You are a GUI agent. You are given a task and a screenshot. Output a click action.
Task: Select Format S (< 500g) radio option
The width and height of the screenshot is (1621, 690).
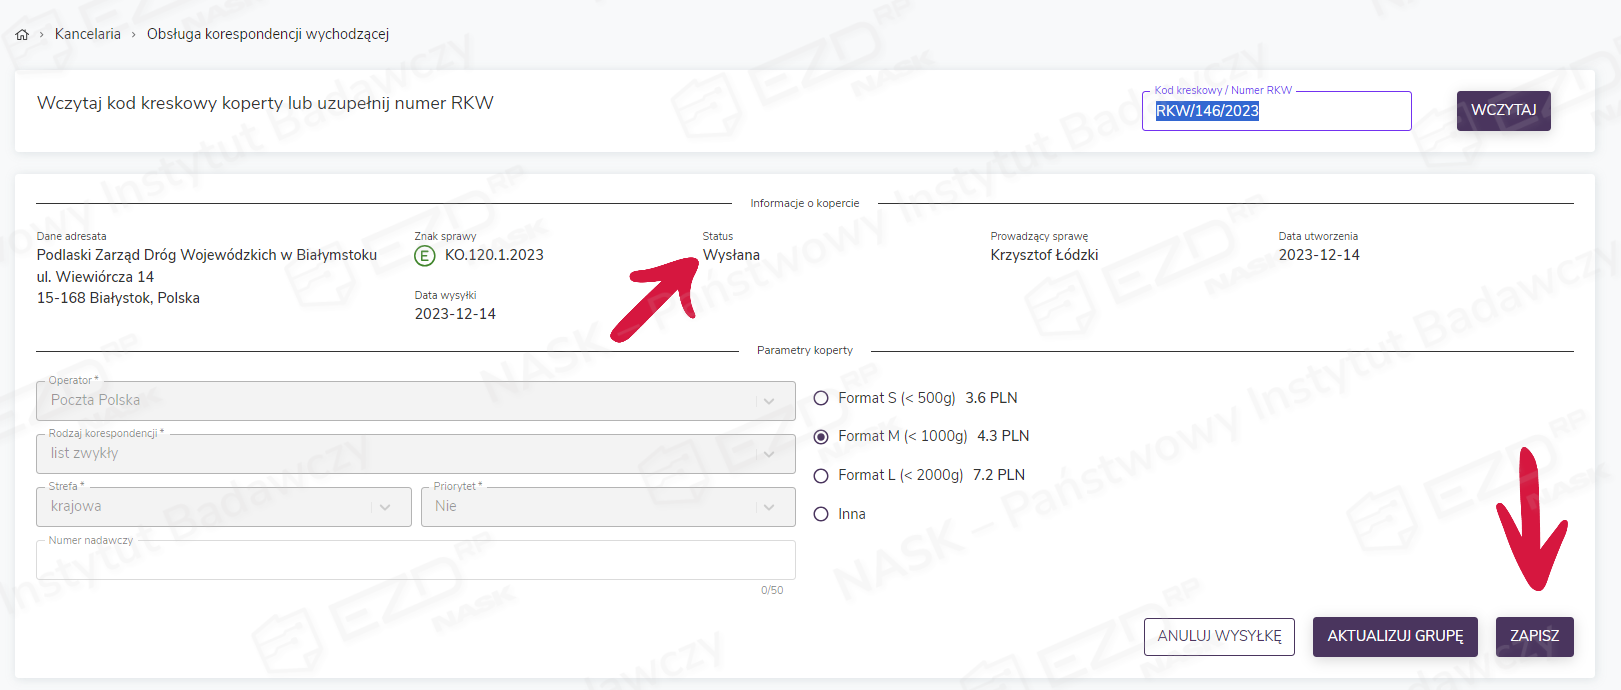tap(821, 398)
